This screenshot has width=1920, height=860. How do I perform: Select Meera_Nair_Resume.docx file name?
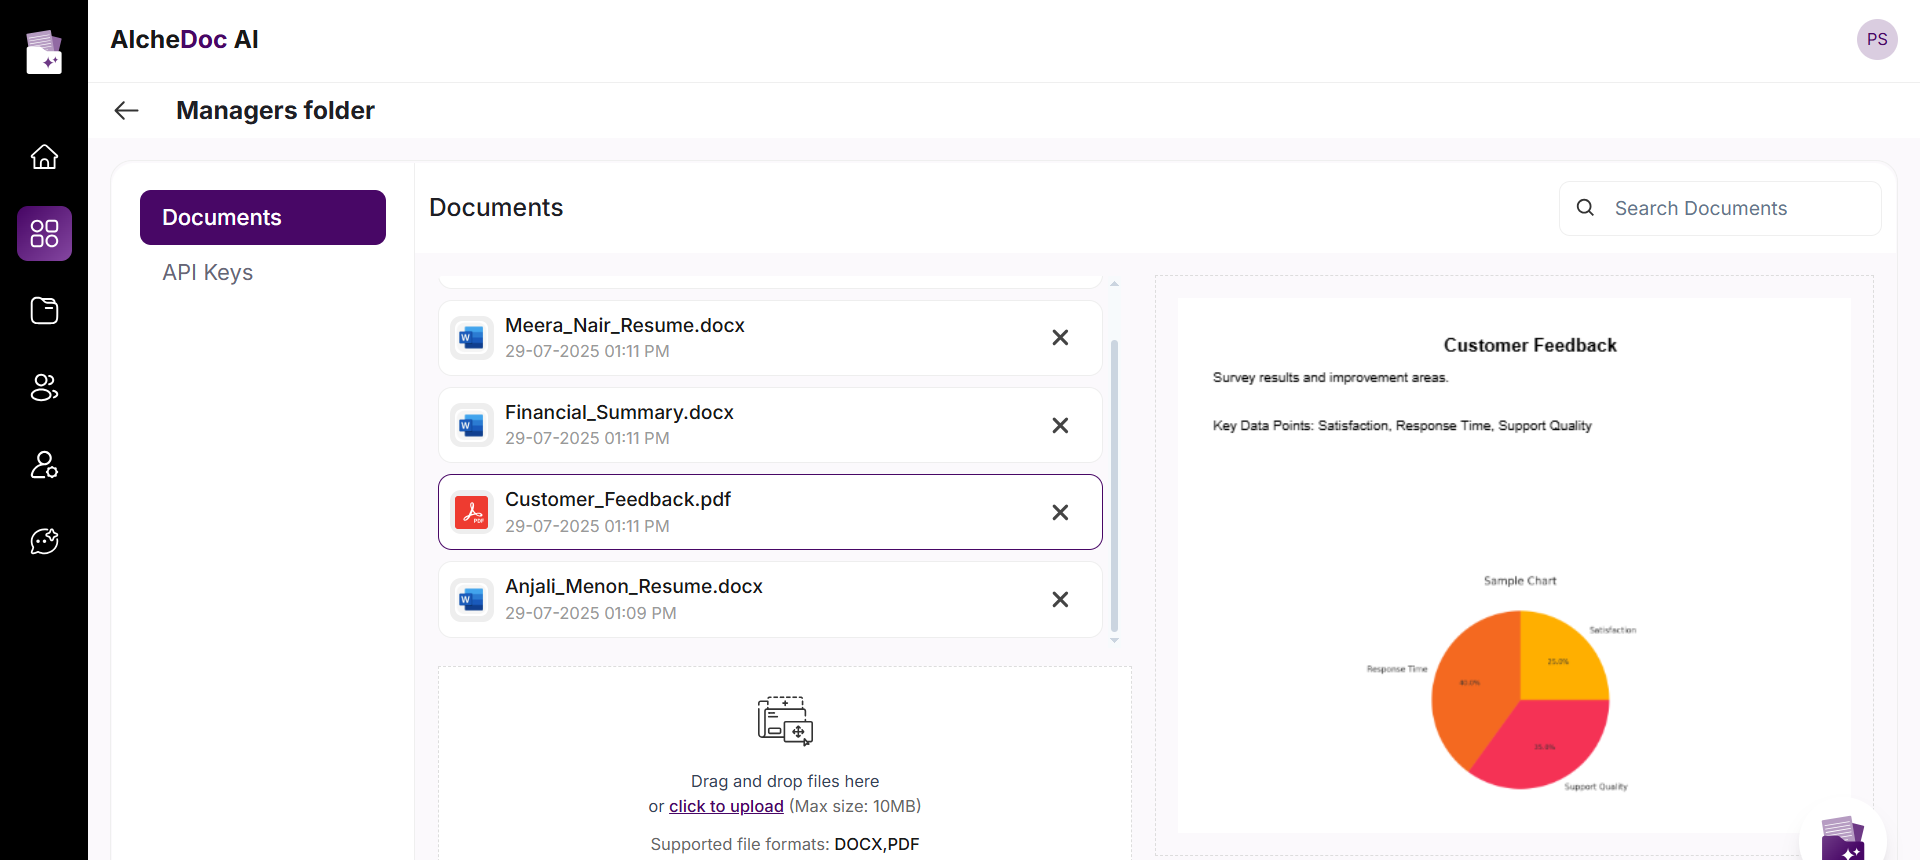625,325
